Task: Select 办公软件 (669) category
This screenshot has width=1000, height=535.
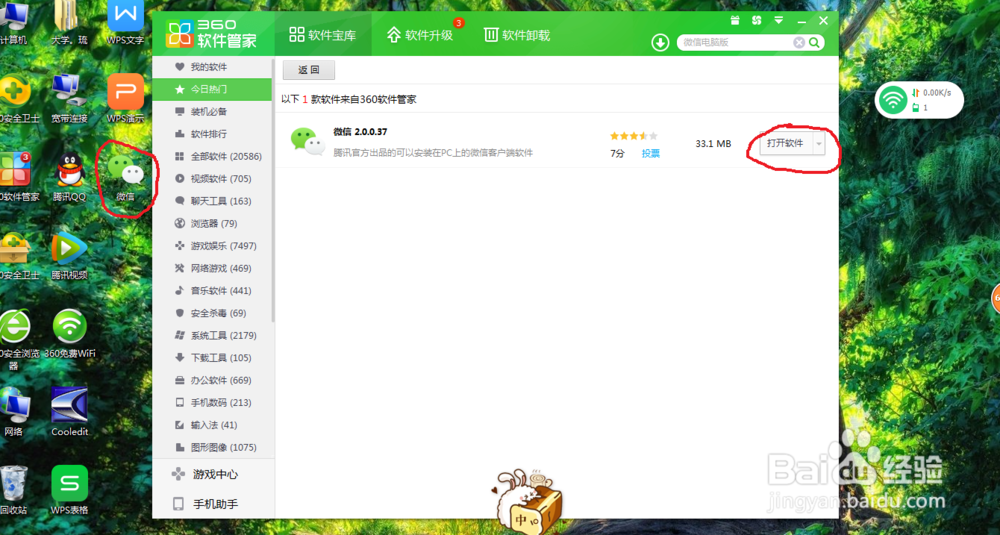Action: (212, 380)
